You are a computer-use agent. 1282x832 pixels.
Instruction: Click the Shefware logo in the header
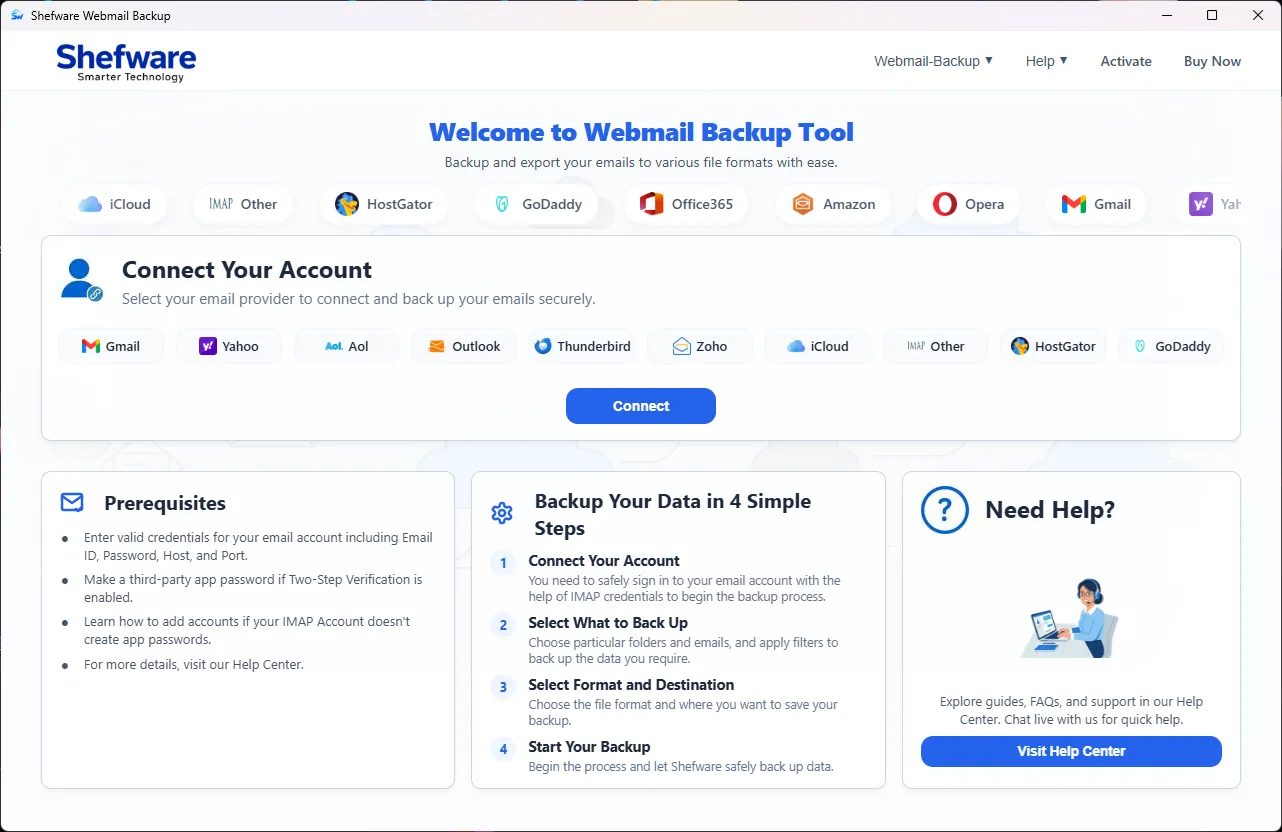(126, 62)
